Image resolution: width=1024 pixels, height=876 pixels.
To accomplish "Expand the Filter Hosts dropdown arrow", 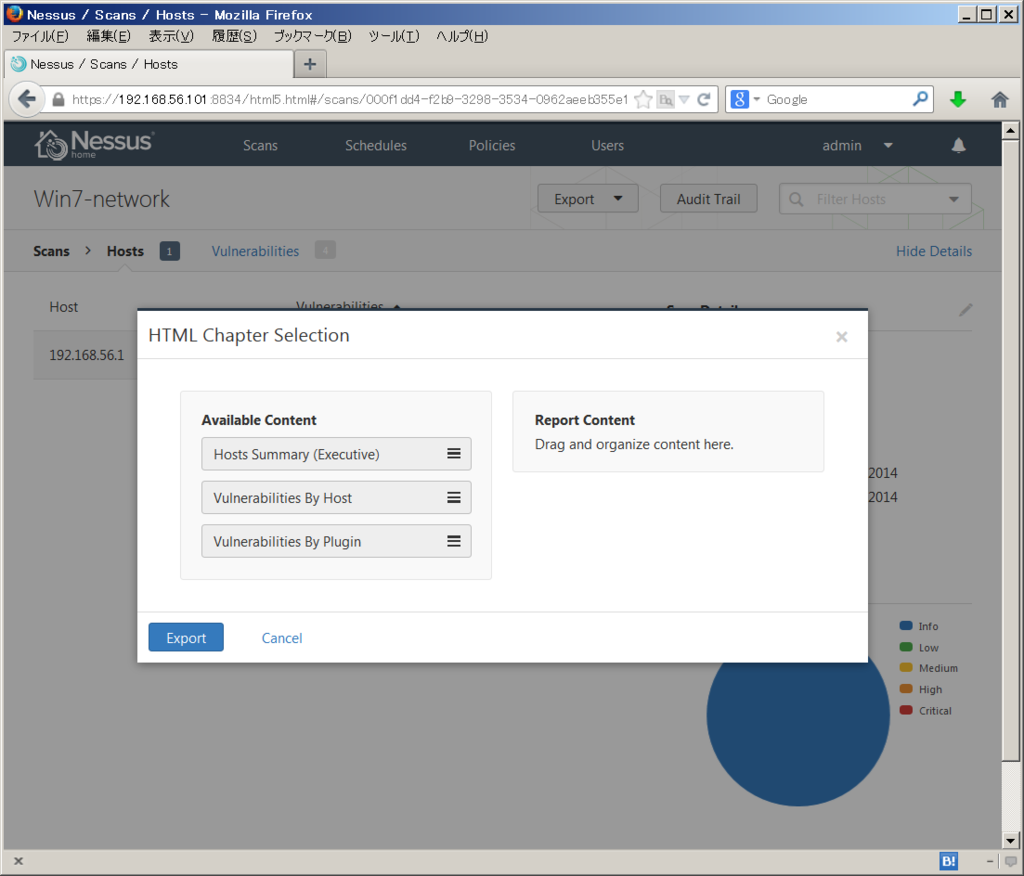I will point(954,199).
